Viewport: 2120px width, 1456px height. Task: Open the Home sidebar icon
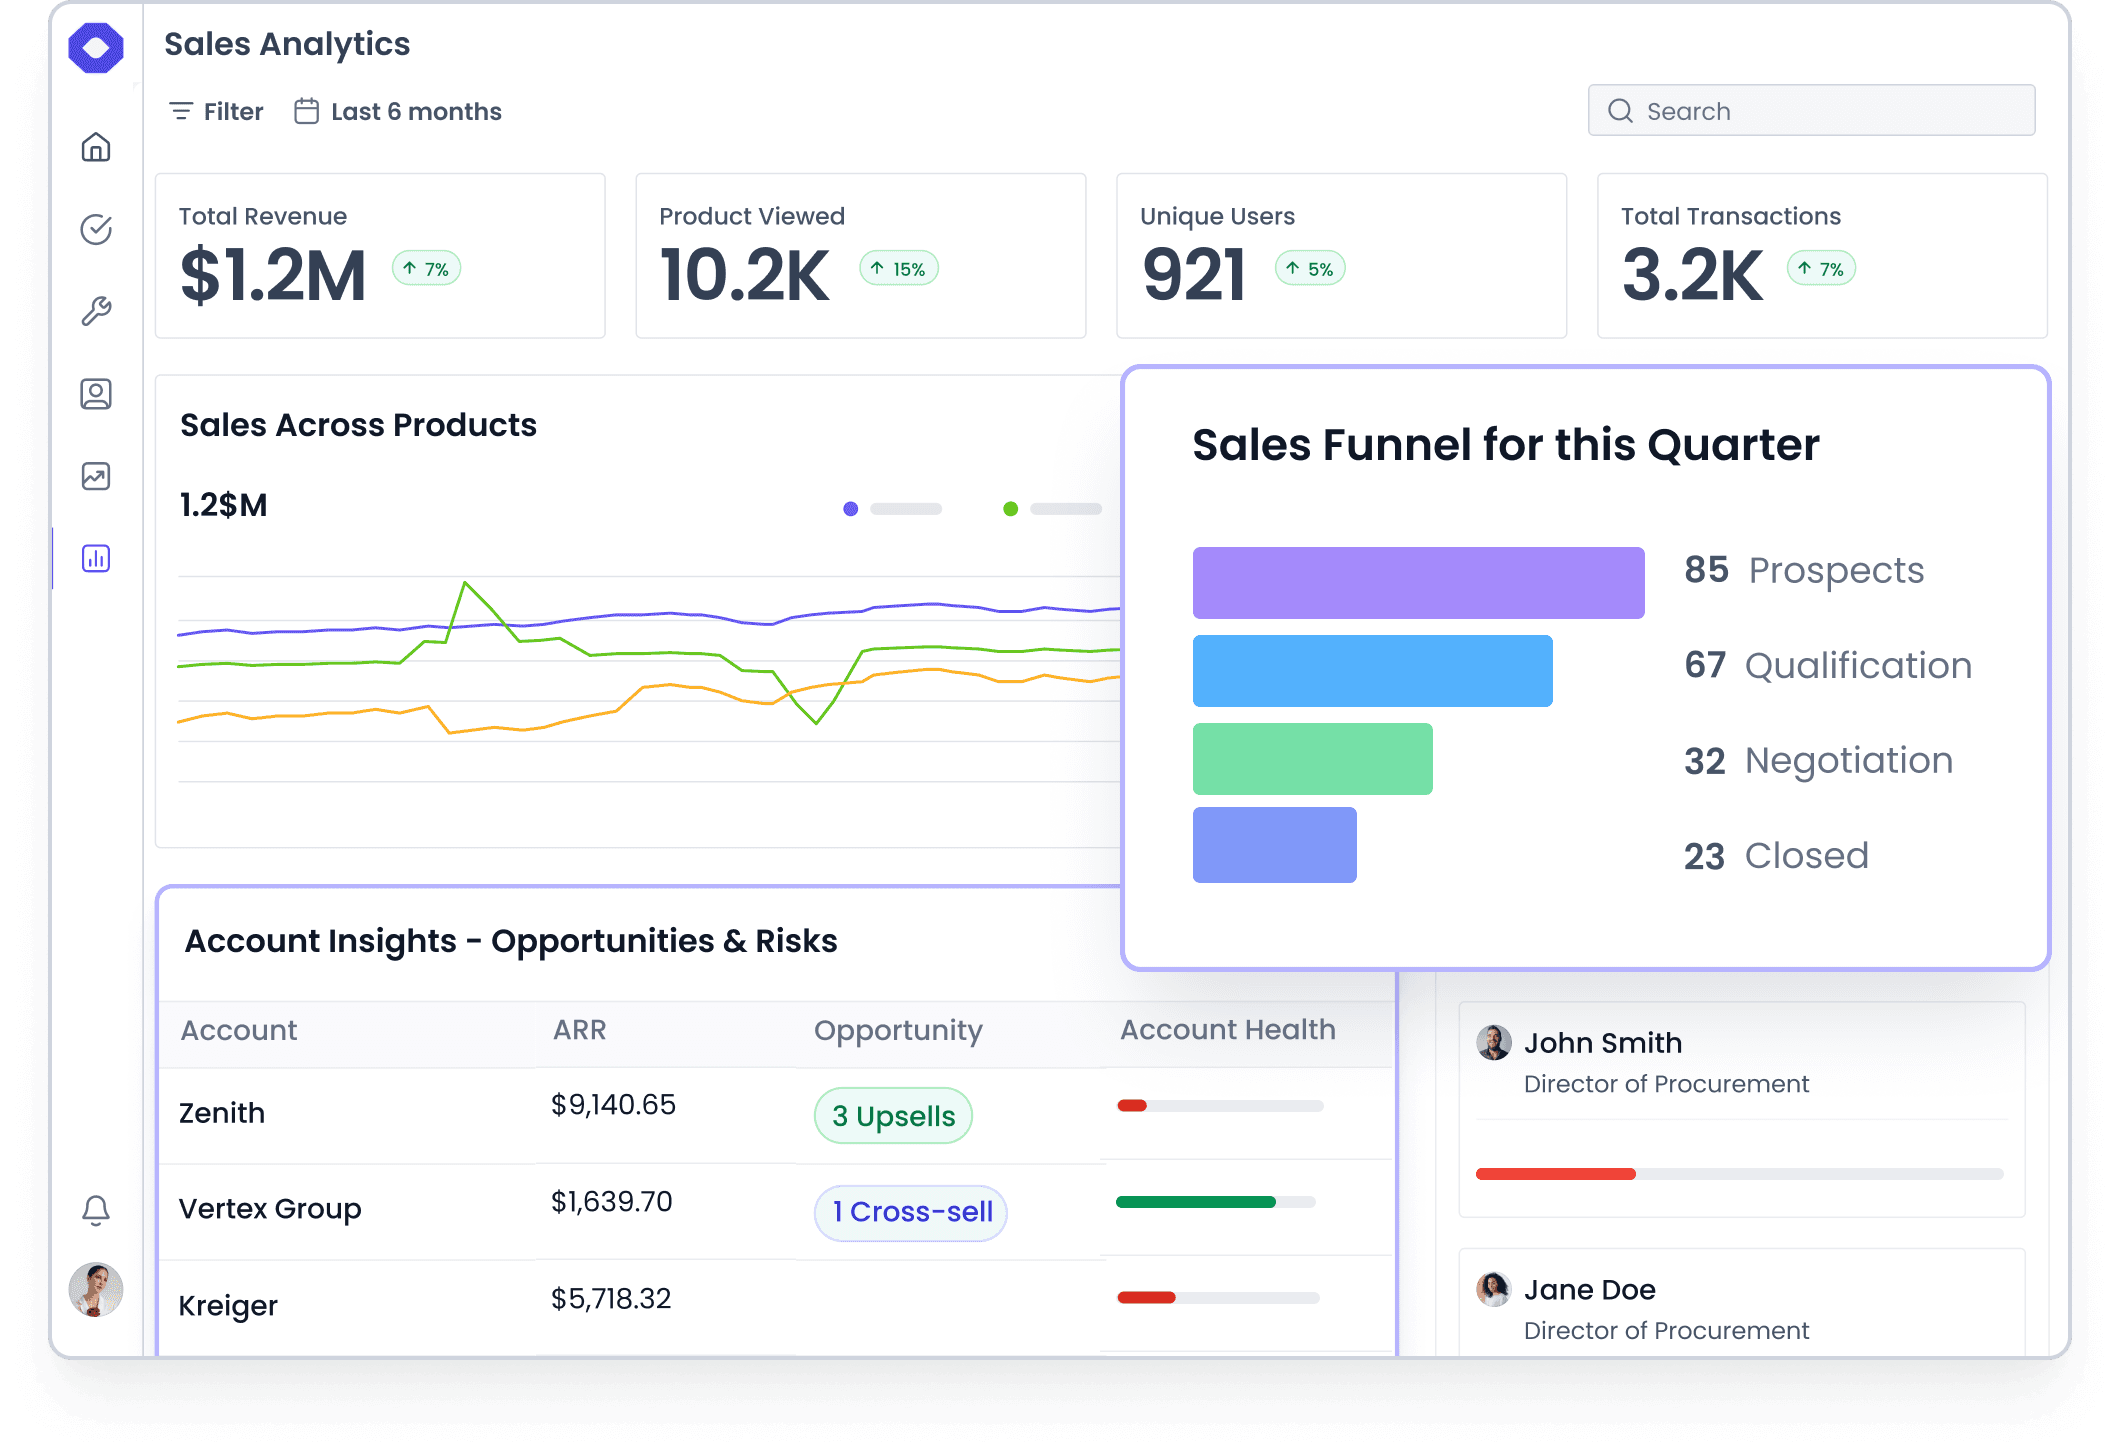pyautogui.click(x=96, y=147)
